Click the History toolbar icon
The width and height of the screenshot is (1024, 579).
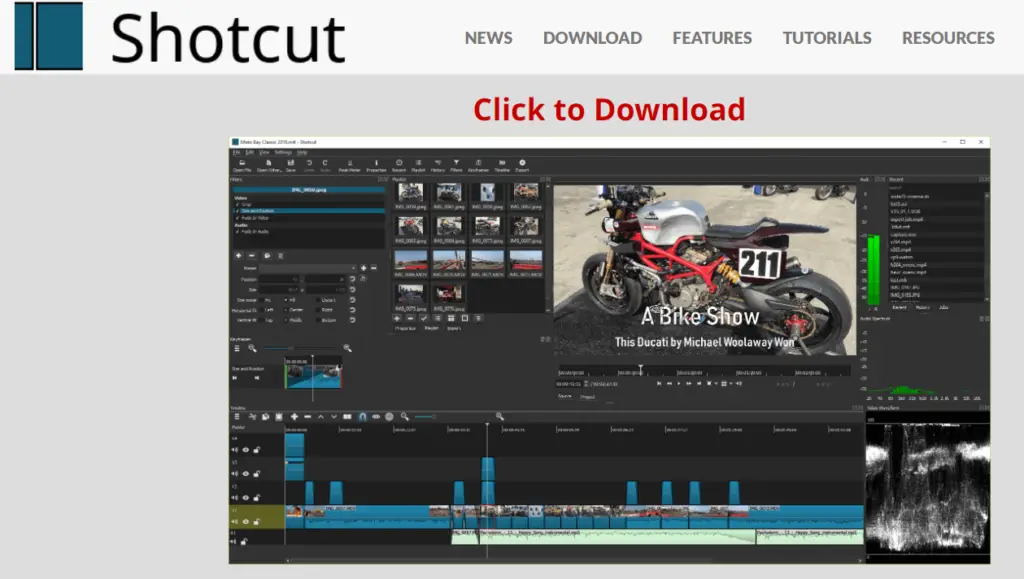[x=438, y=166]
